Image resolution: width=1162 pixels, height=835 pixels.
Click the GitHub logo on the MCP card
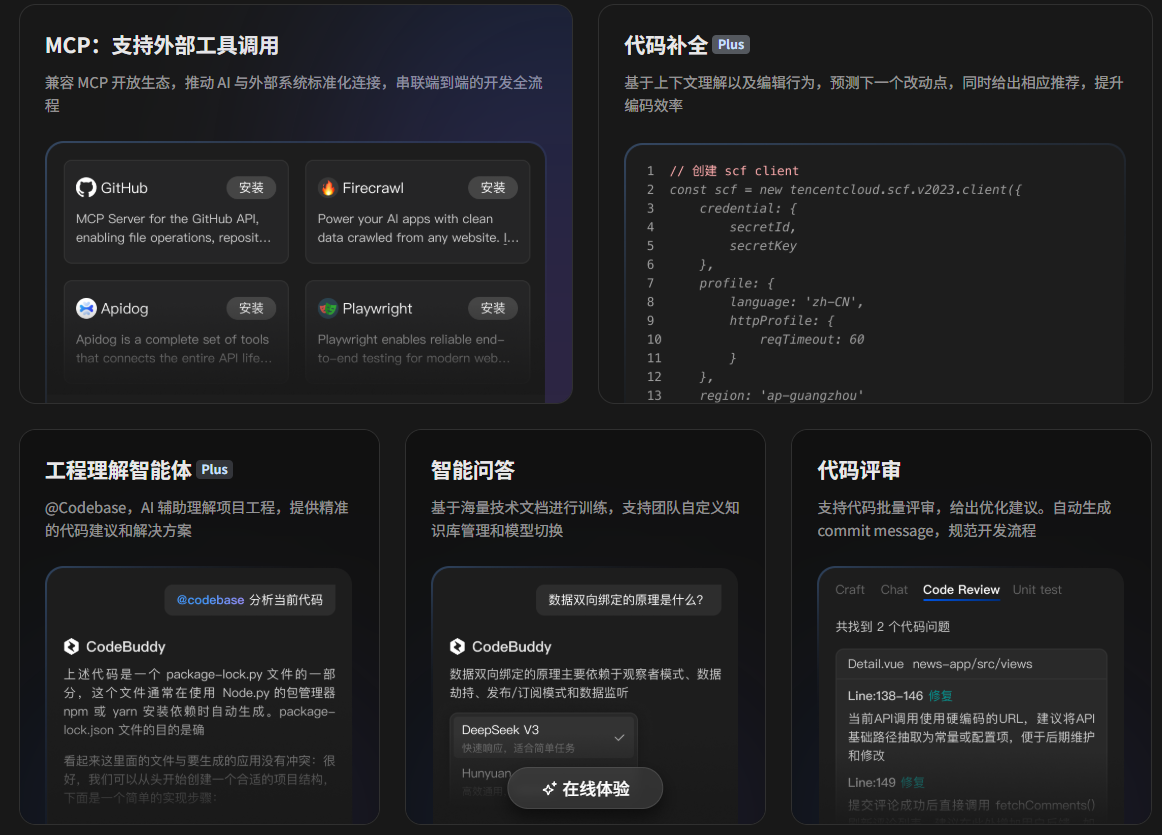click(87, 187)
